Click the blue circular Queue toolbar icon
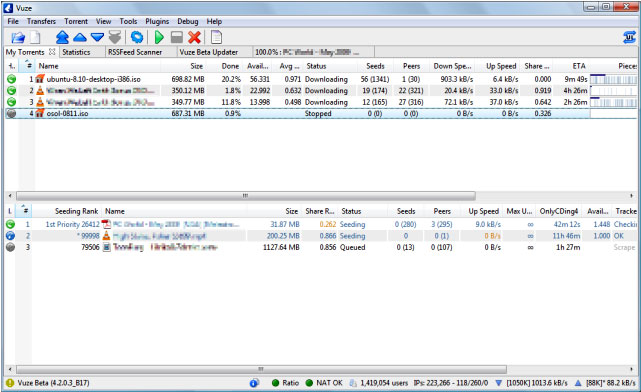 [137, 37]
